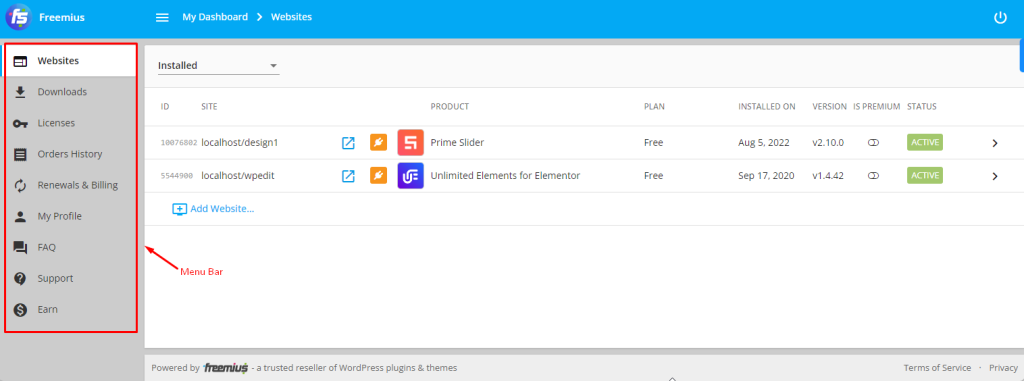Screen dimensions: 1024x381
Task: Click the Add Website monitor icon
Action: (180, 209)
